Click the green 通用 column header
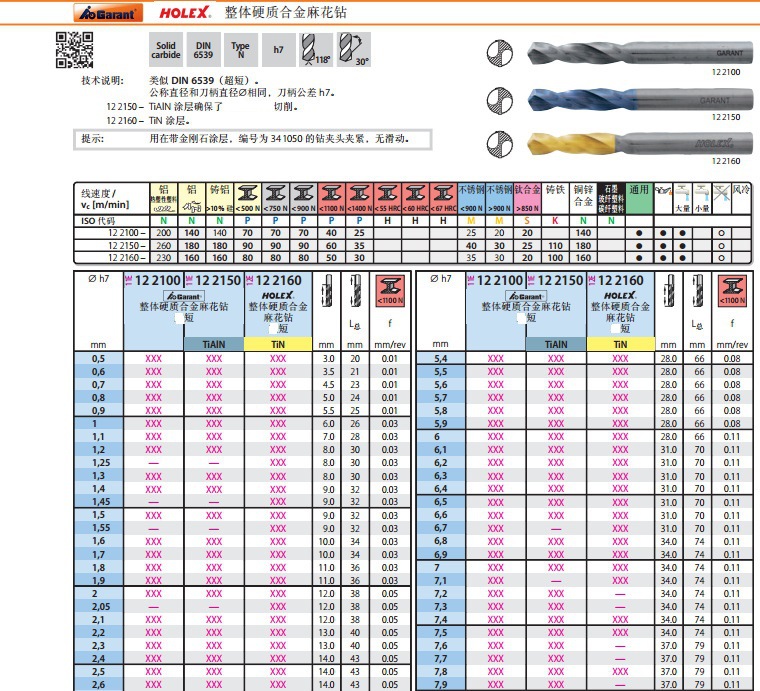Image resolution: width=760 pixels, height=691 pixels. coord(639,198)
